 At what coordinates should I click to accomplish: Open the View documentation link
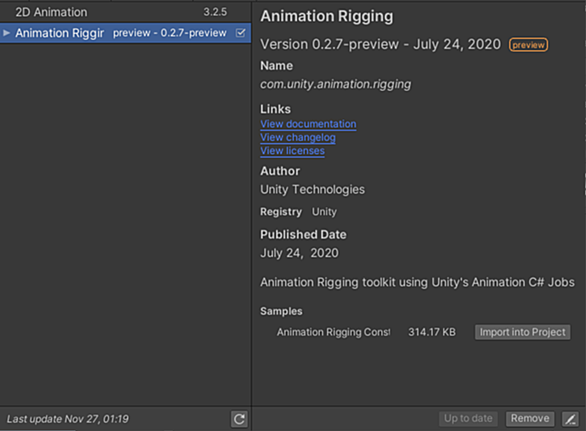pyautogui.click(x=308, y=124)
